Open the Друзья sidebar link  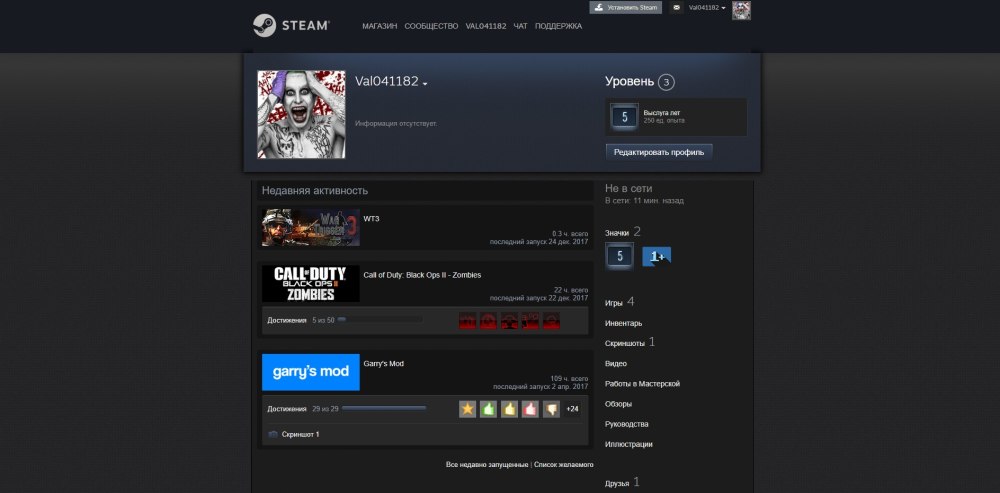[617, 483]
